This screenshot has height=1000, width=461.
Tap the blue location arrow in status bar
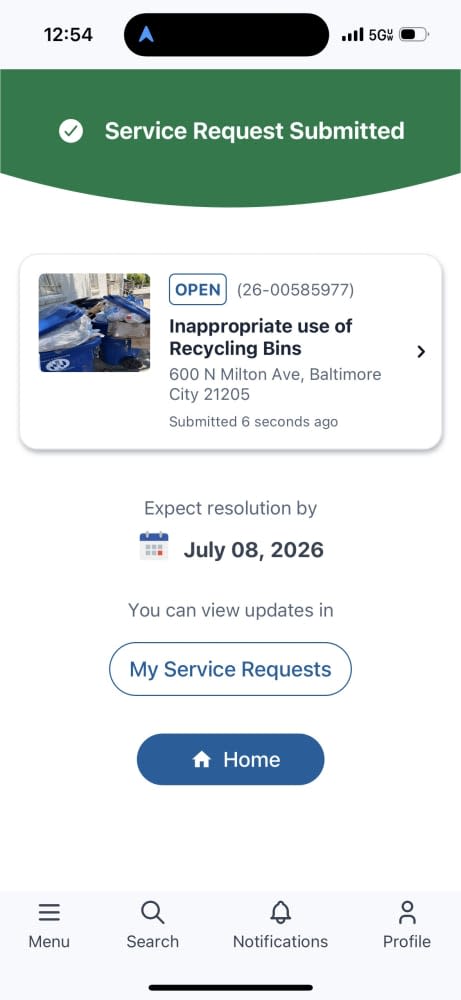[146, 34]
